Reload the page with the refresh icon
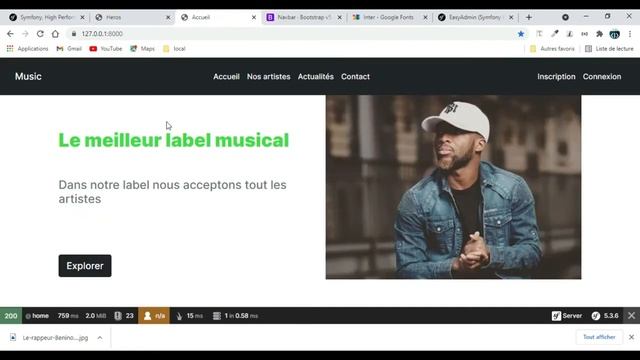This screenshot has height=360, width=640. pyautogui.click(x=40, y=34)
